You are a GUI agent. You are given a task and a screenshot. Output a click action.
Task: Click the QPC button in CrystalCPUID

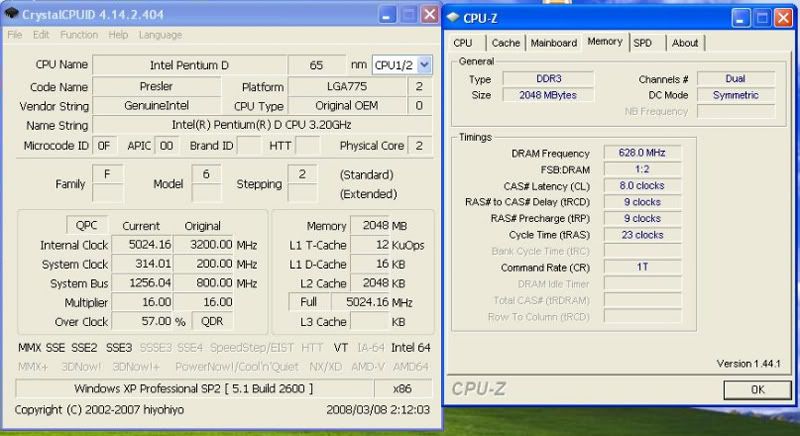87,225
